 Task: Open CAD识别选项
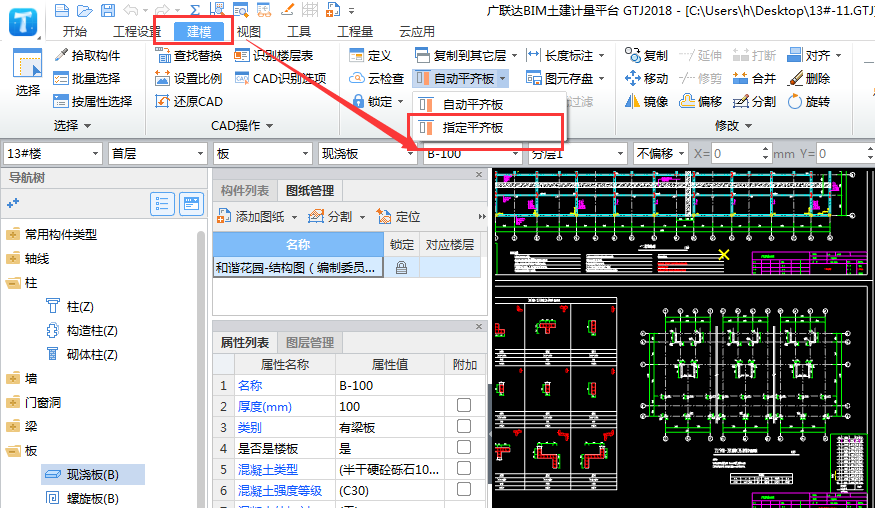coord(280,78)
